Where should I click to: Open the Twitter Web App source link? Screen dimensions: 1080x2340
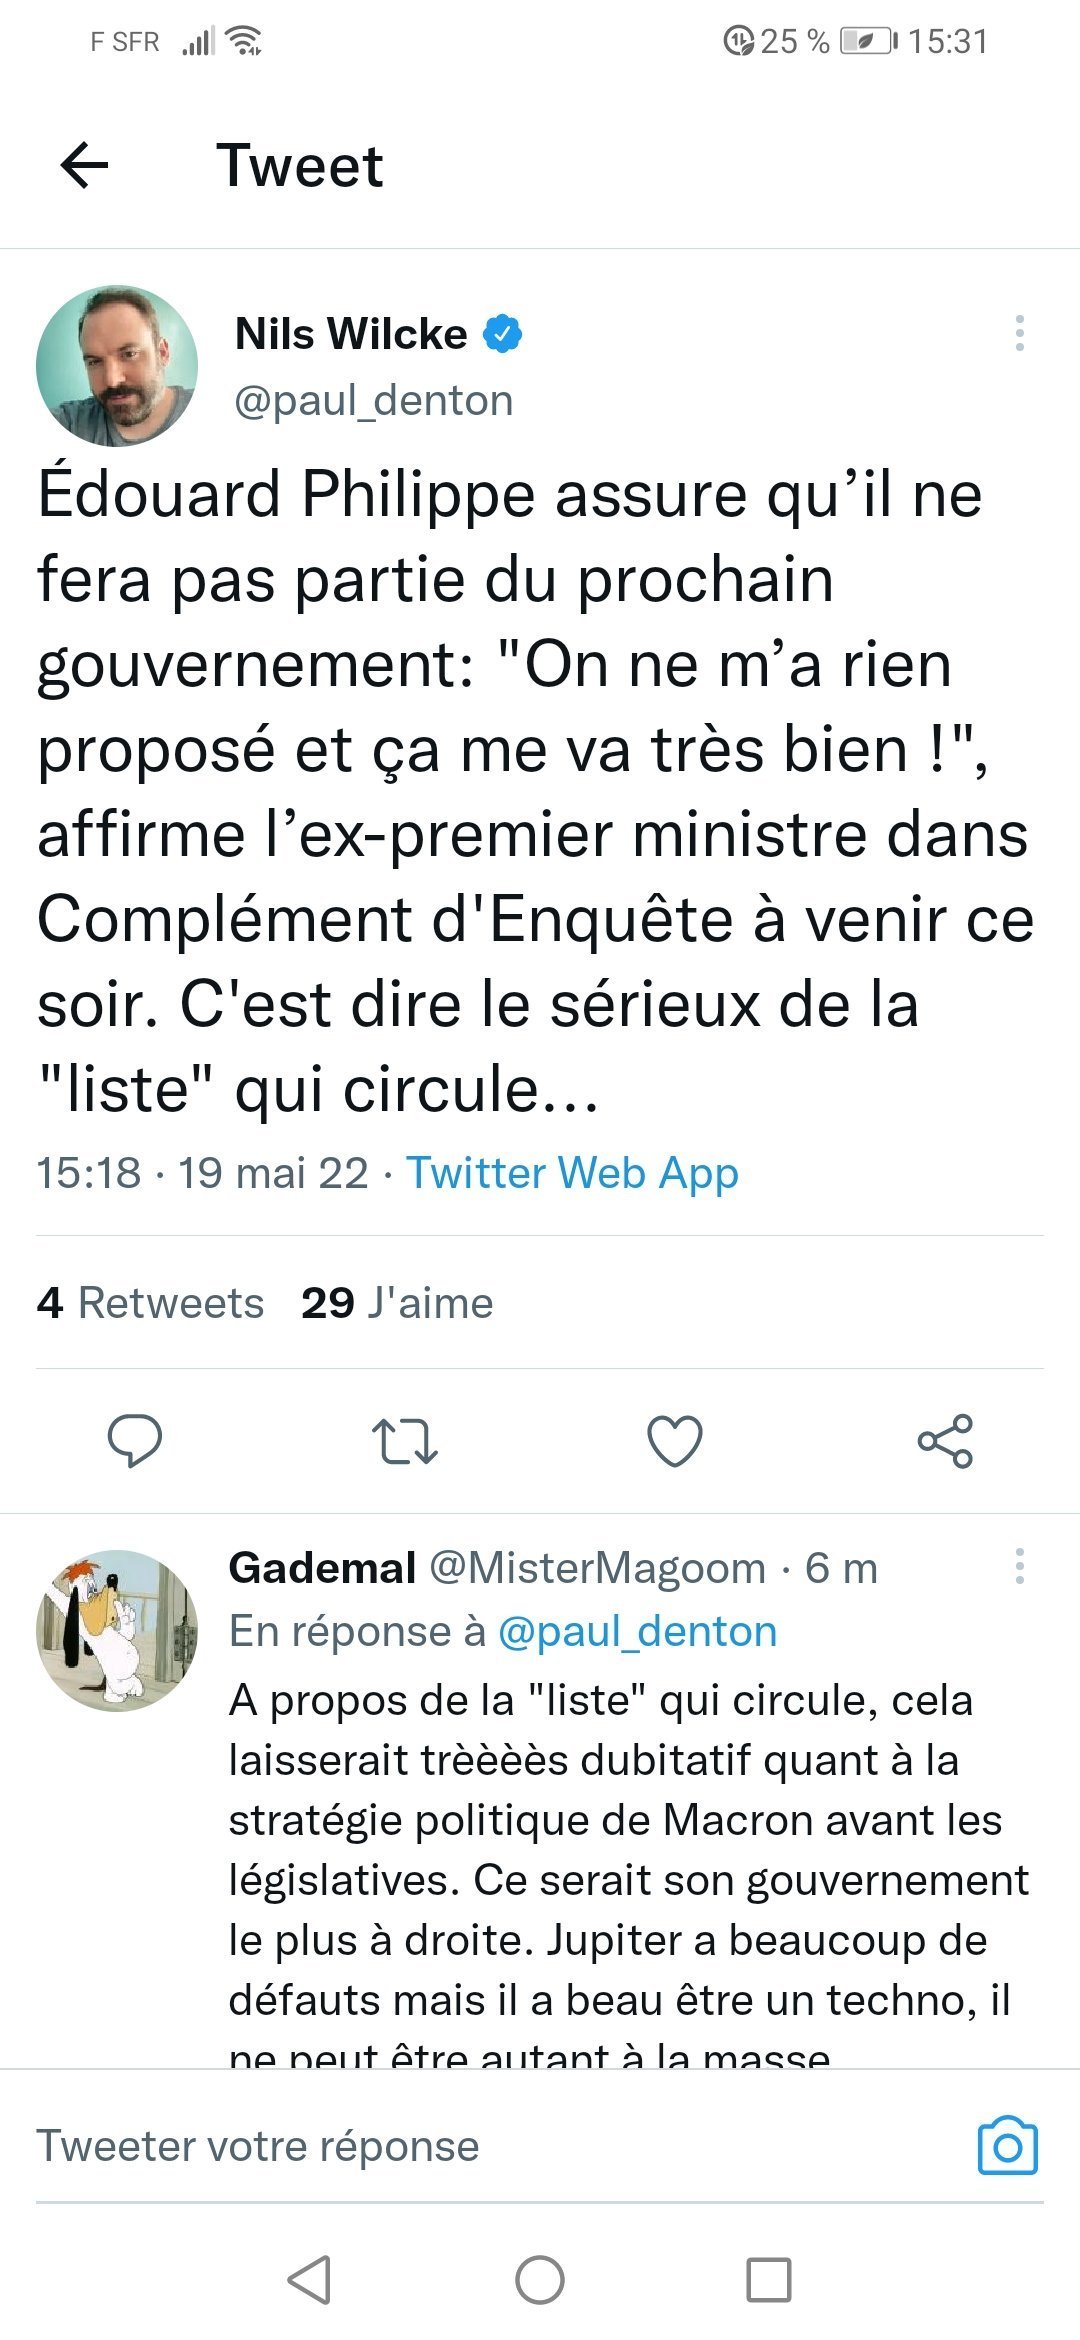572,1173
